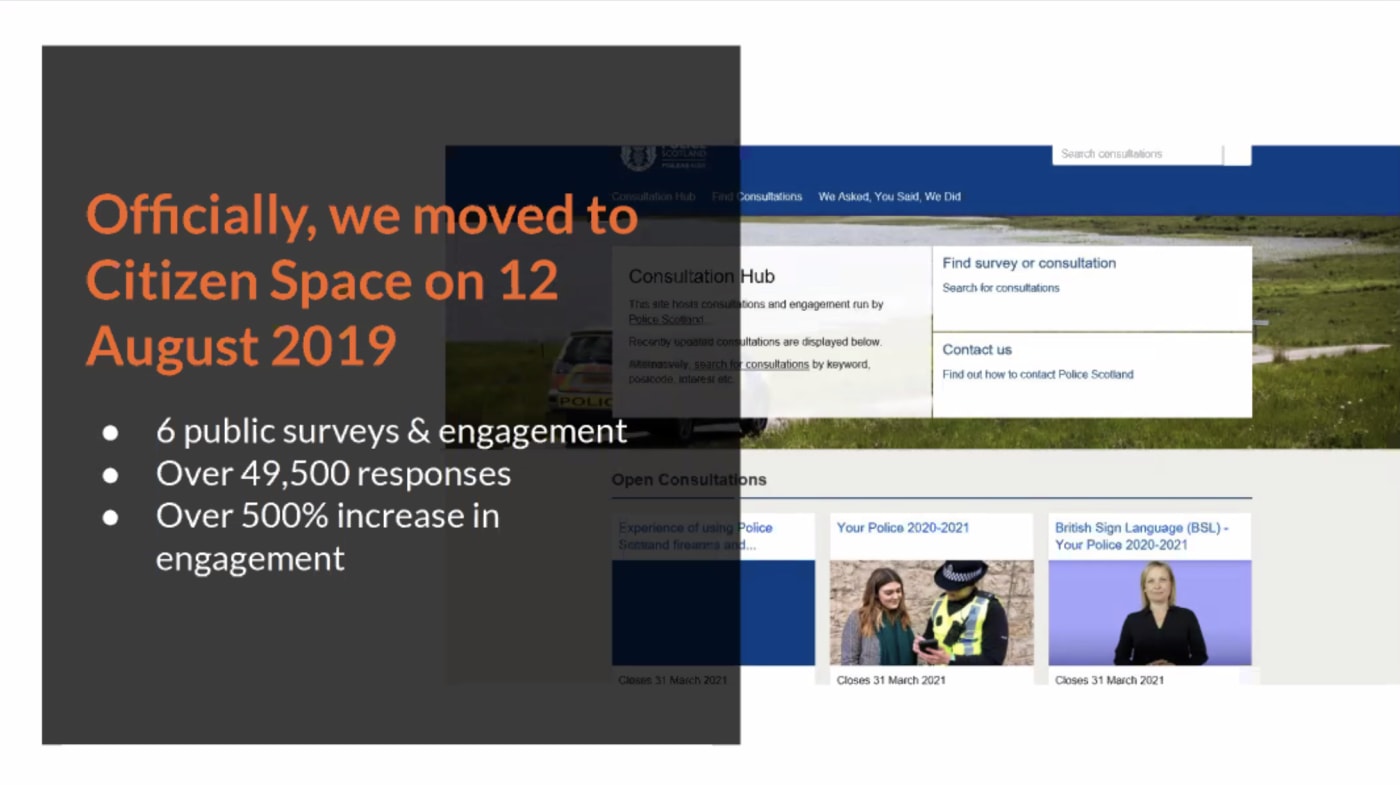Open Find survey or consultation
Image resolution: width=1400 pixels, height=785 pixels.
(x=1028, y=263)
